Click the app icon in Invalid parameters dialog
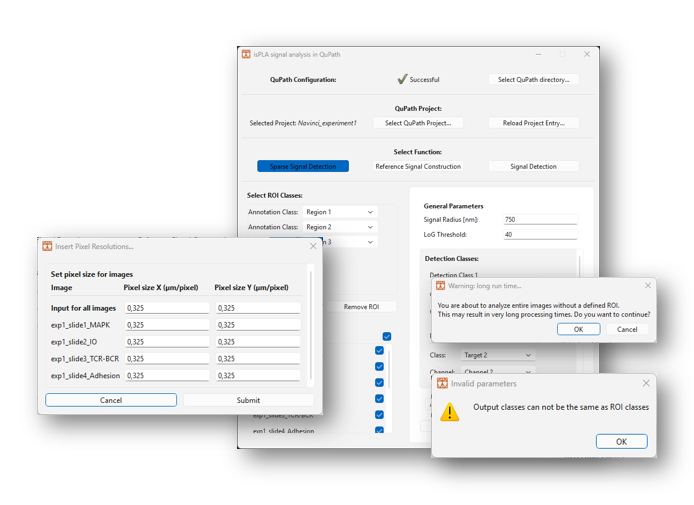 point(442,383)
